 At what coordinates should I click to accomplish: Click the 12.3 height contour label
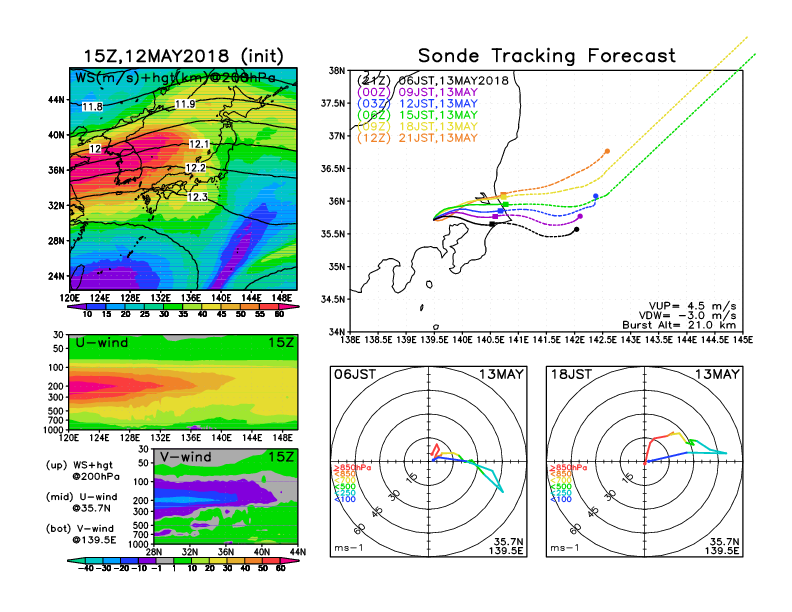(197, 197)
